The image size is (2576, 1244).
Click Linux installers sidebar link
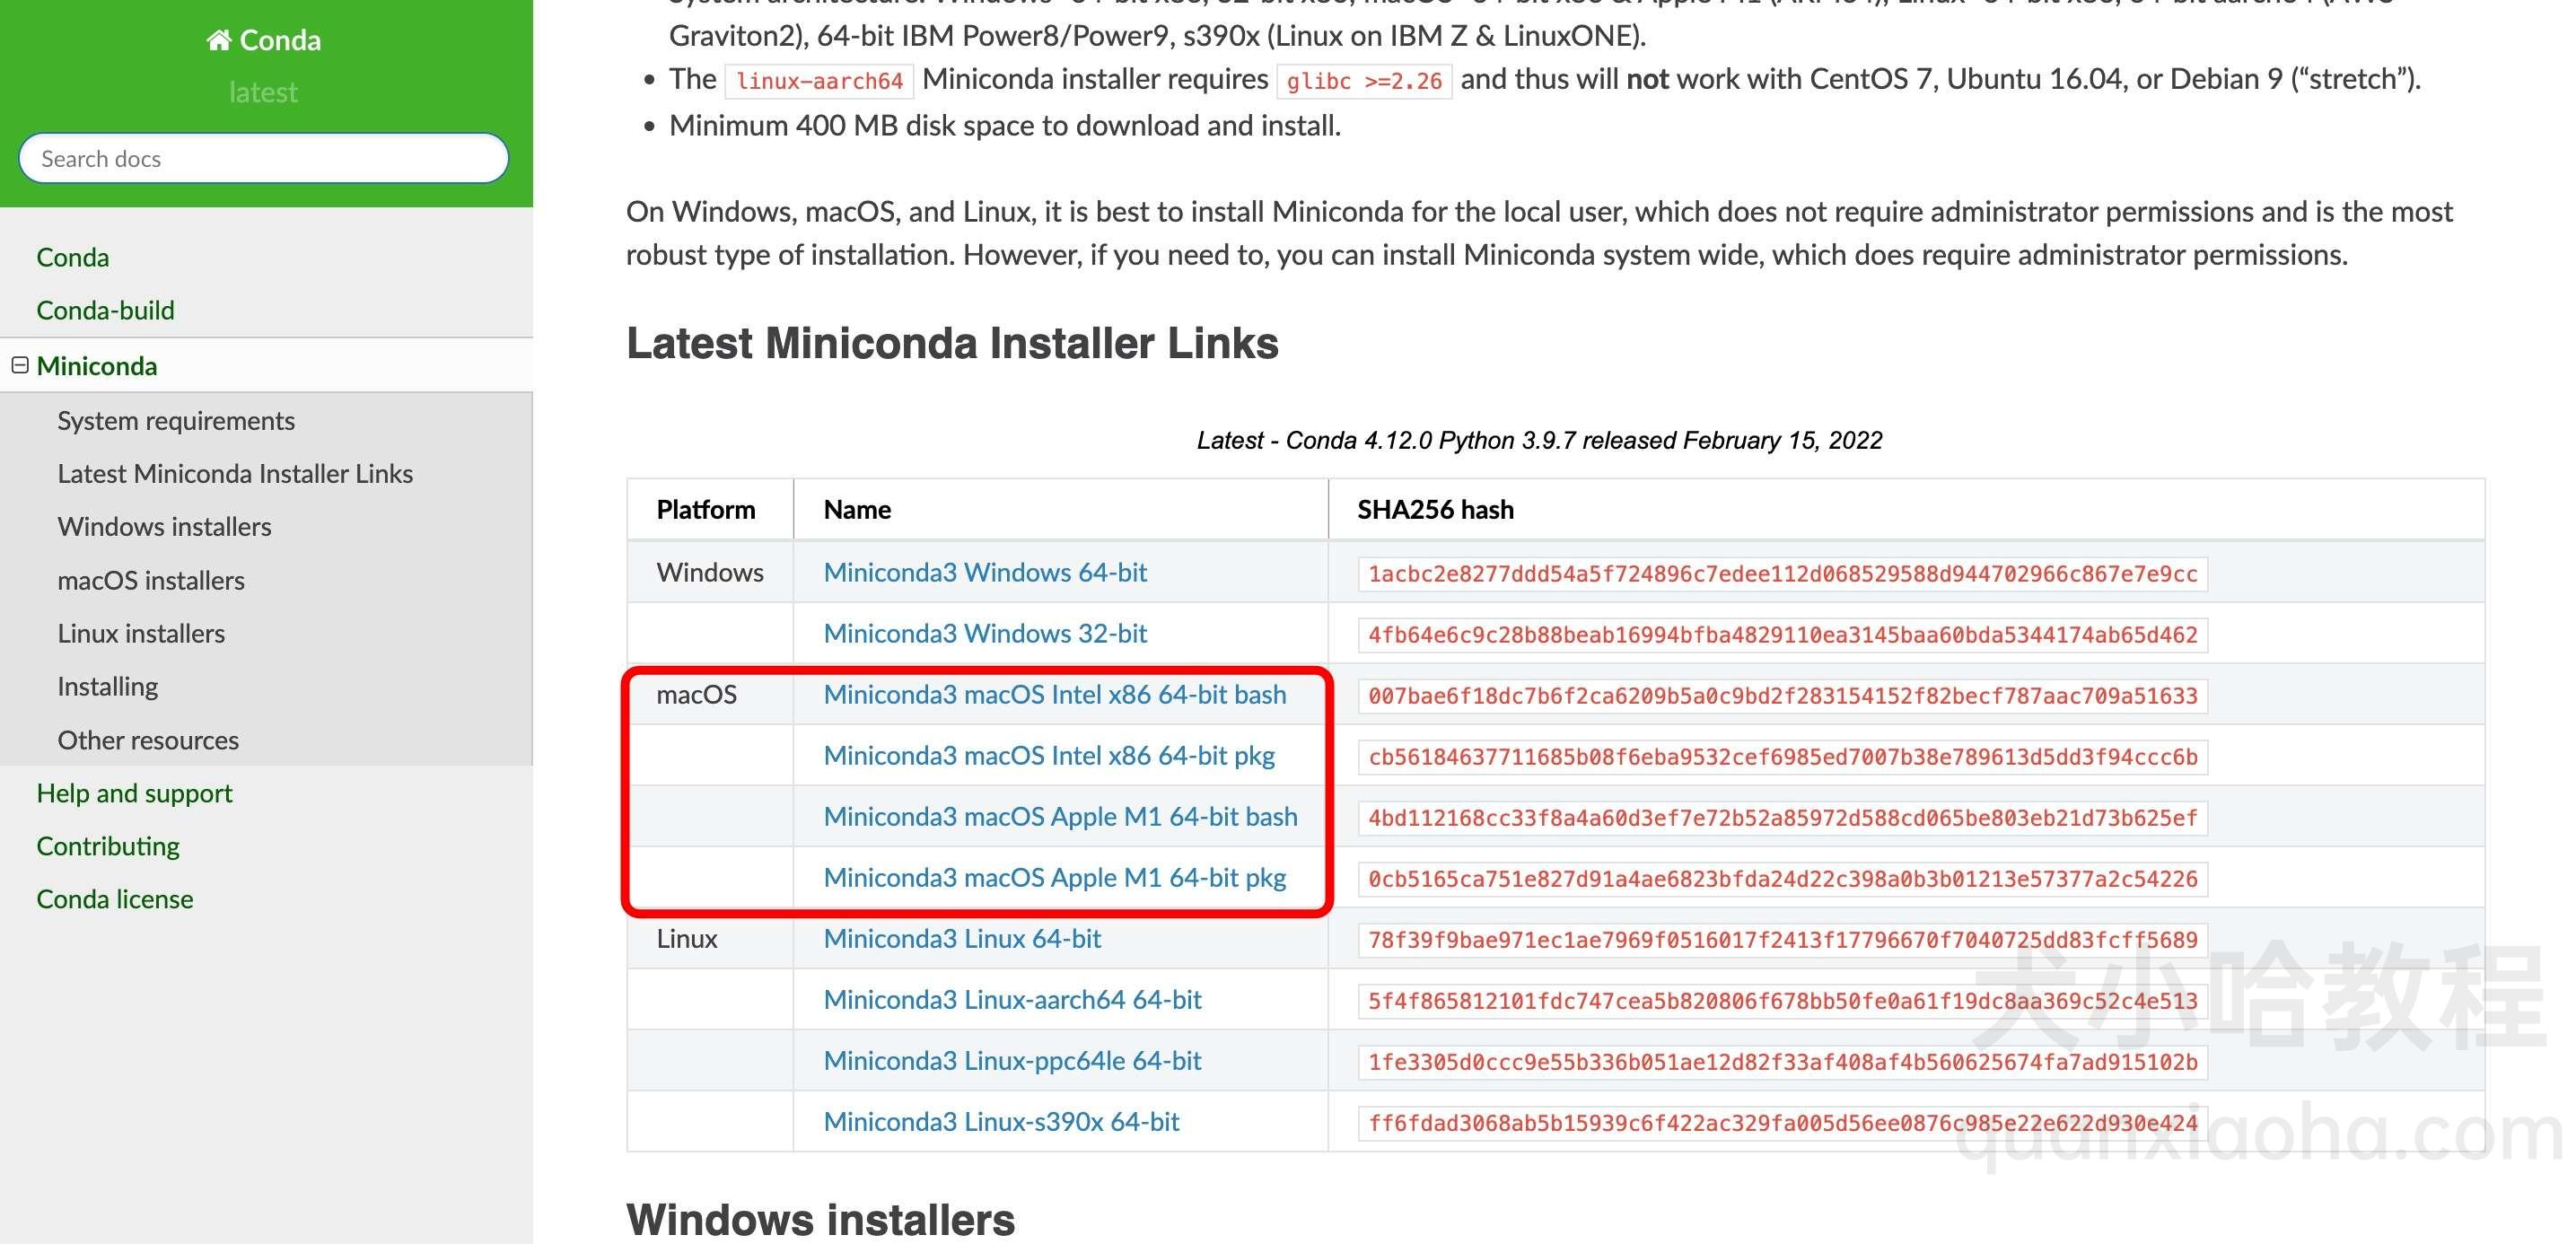pyautogui.click(x=141, y=631)
